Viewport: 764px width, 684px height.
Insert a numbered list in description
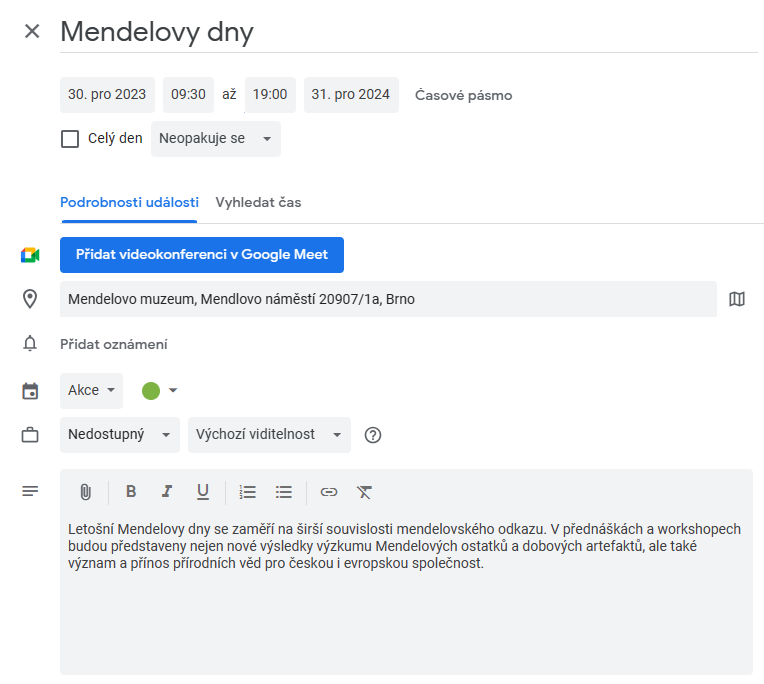tap(248, 492)
